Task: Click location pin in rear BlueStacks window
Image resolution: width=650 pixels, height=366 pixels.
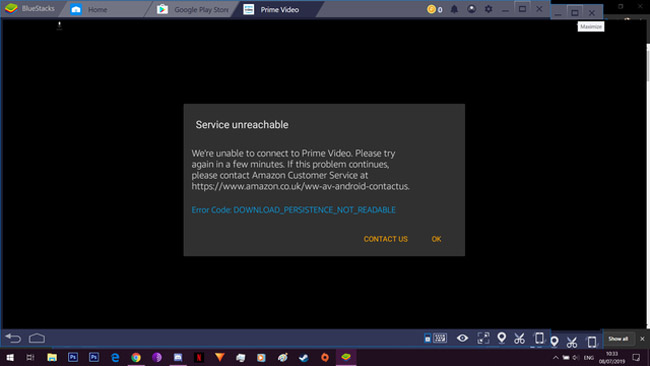Action: (554, 342)
